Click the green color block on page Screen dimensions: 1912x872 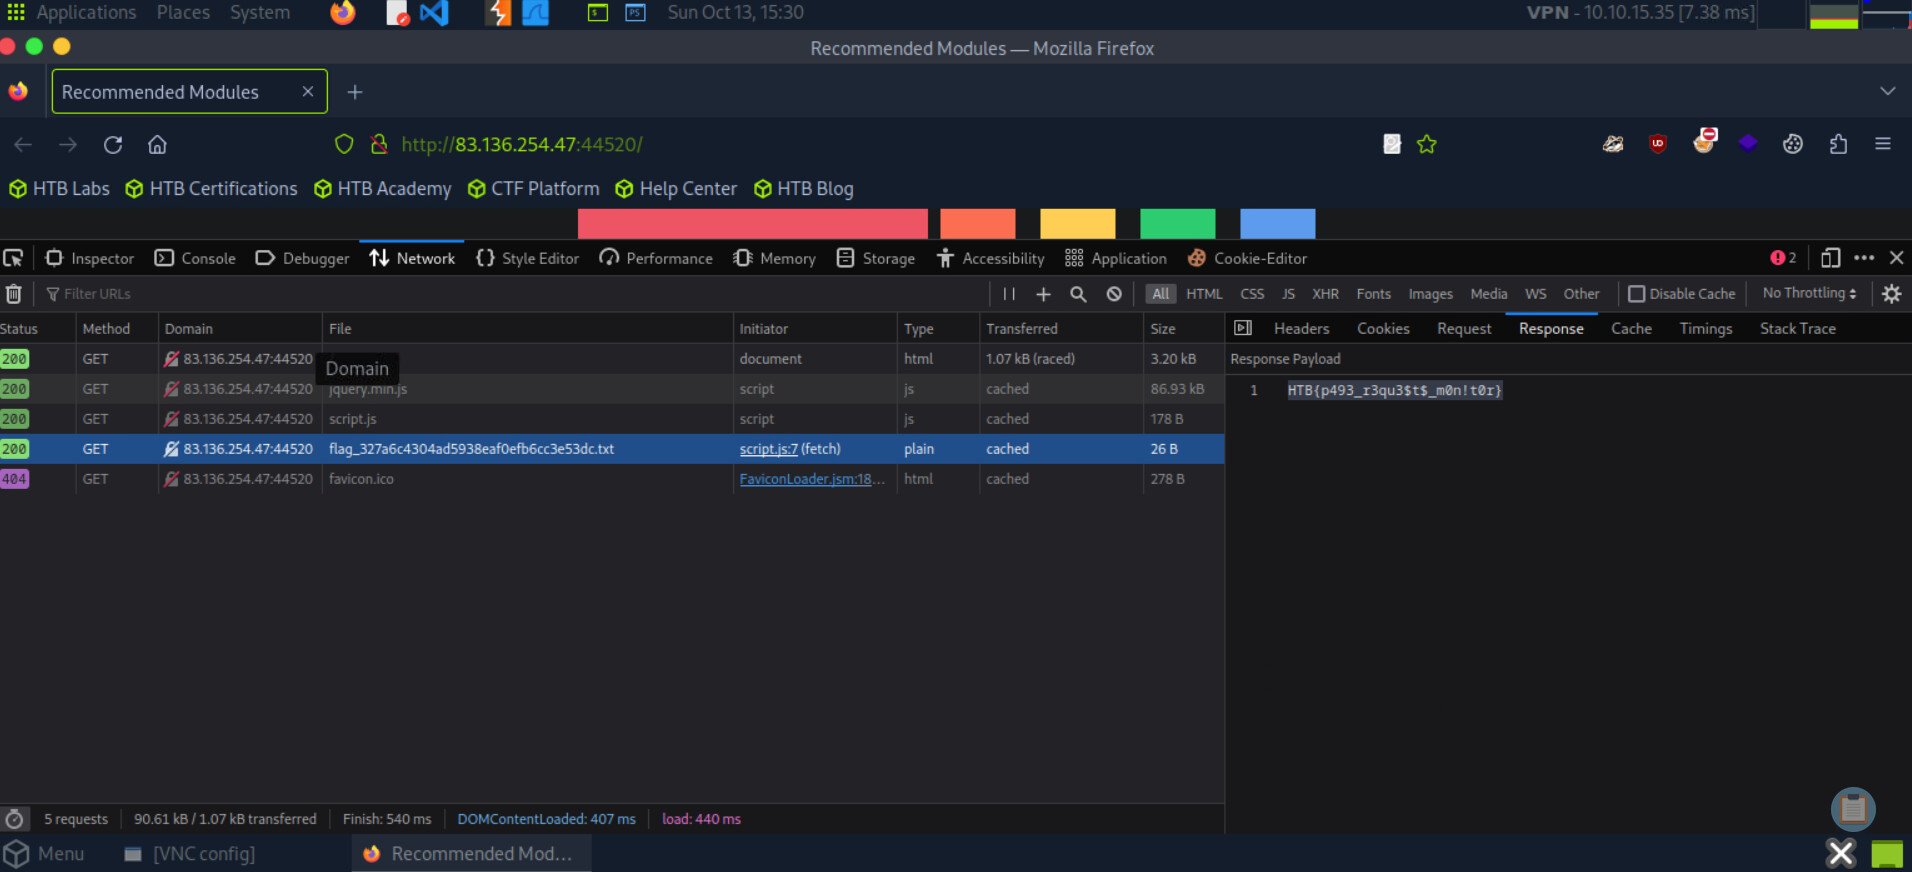coord(1177,224)
